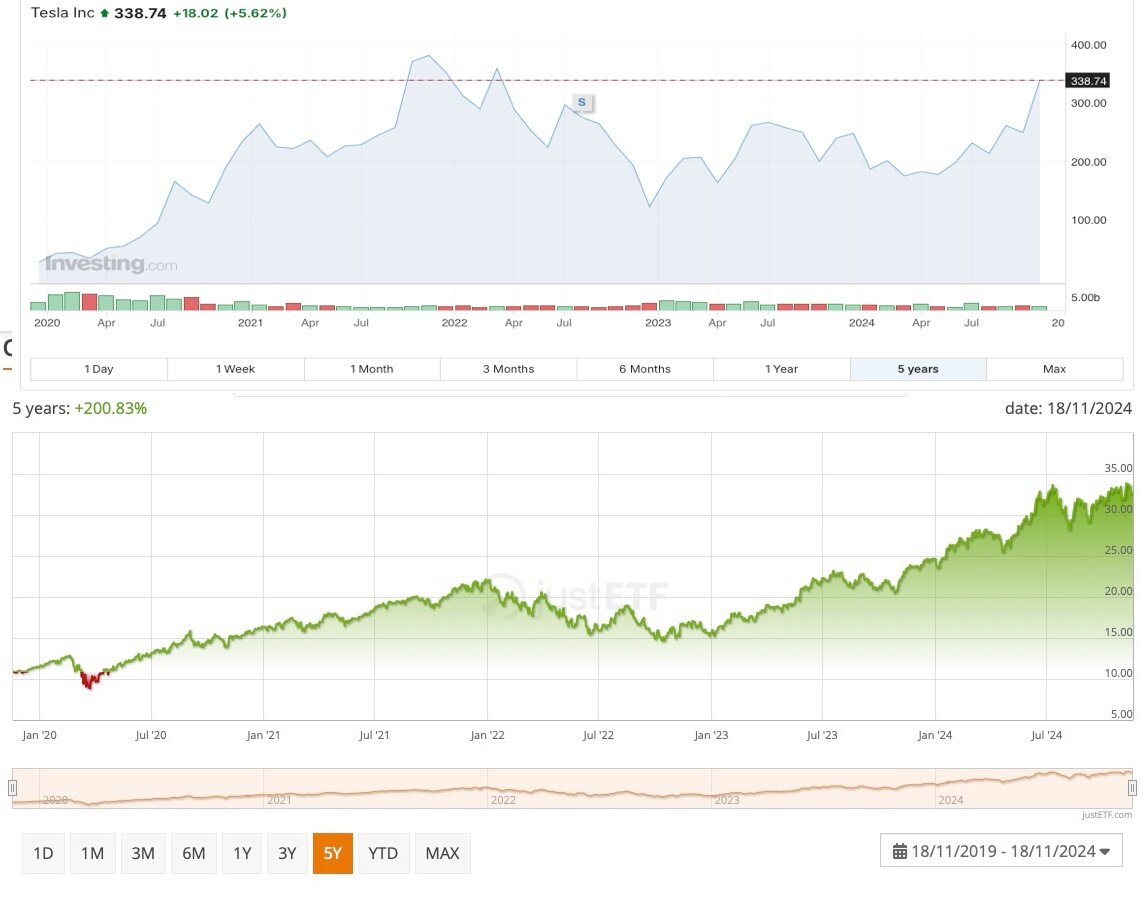Expand the date range dropdown caret
The height and width of the screenshot is (900, 1143).
[x=1105, y=851]
